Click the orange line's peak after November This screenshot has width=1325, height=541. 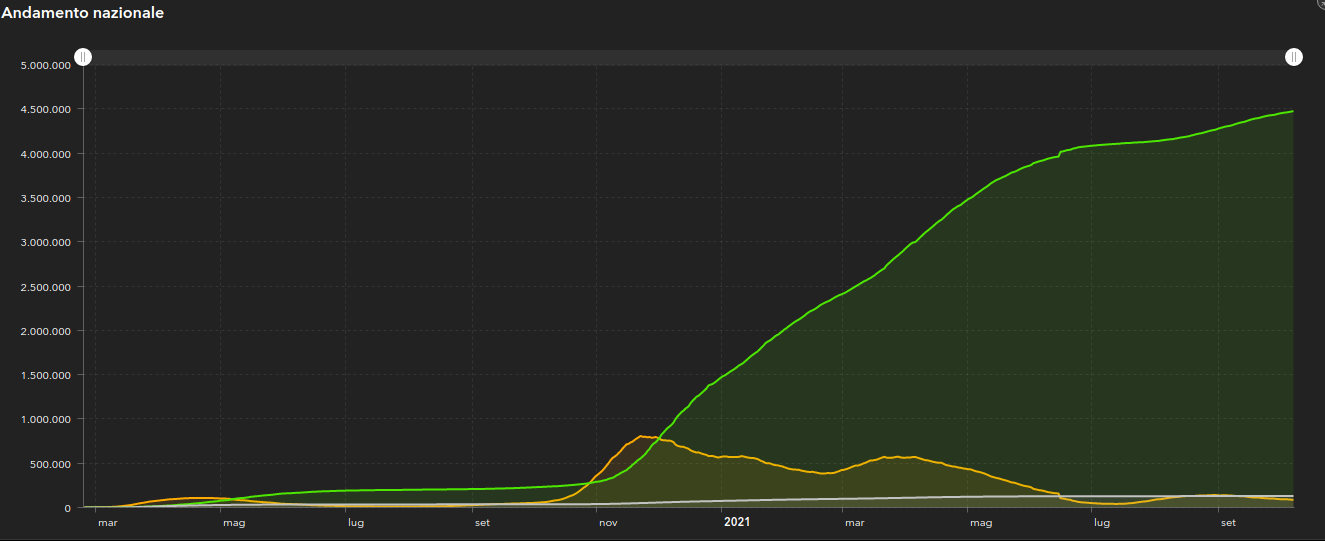[641, 436]
